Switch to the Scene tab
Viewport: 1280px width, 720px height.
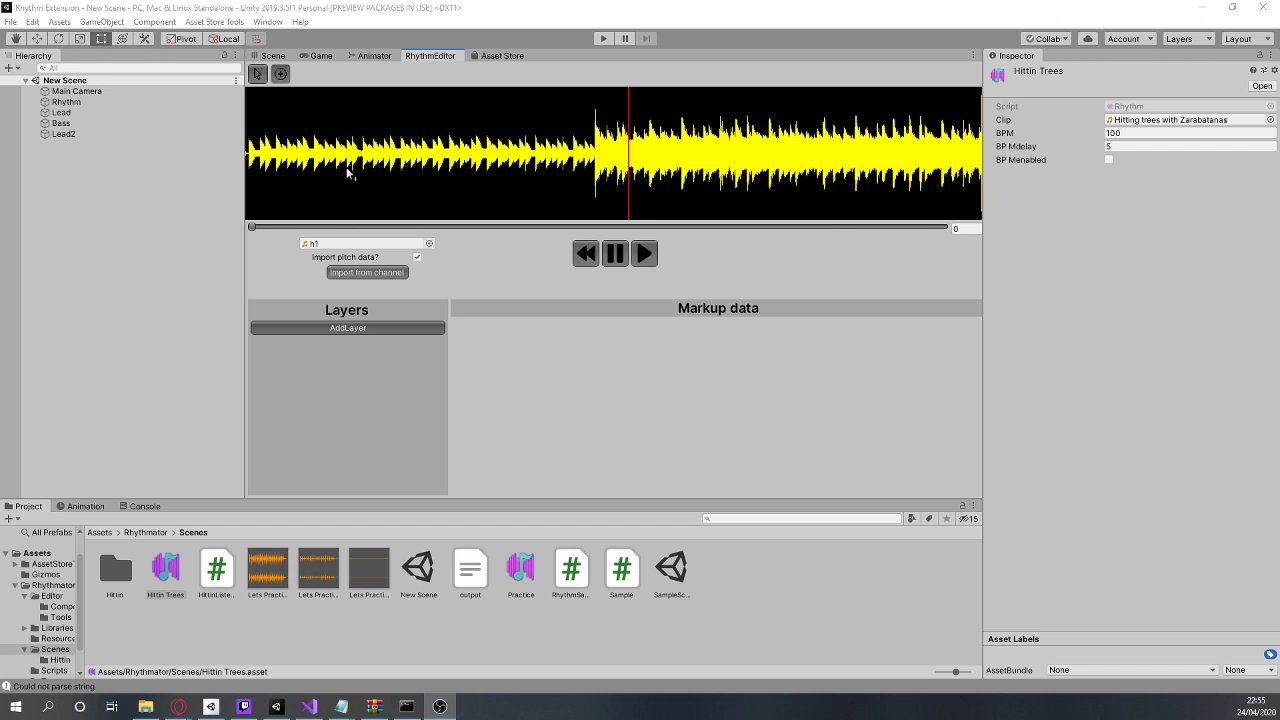point(268,56)
